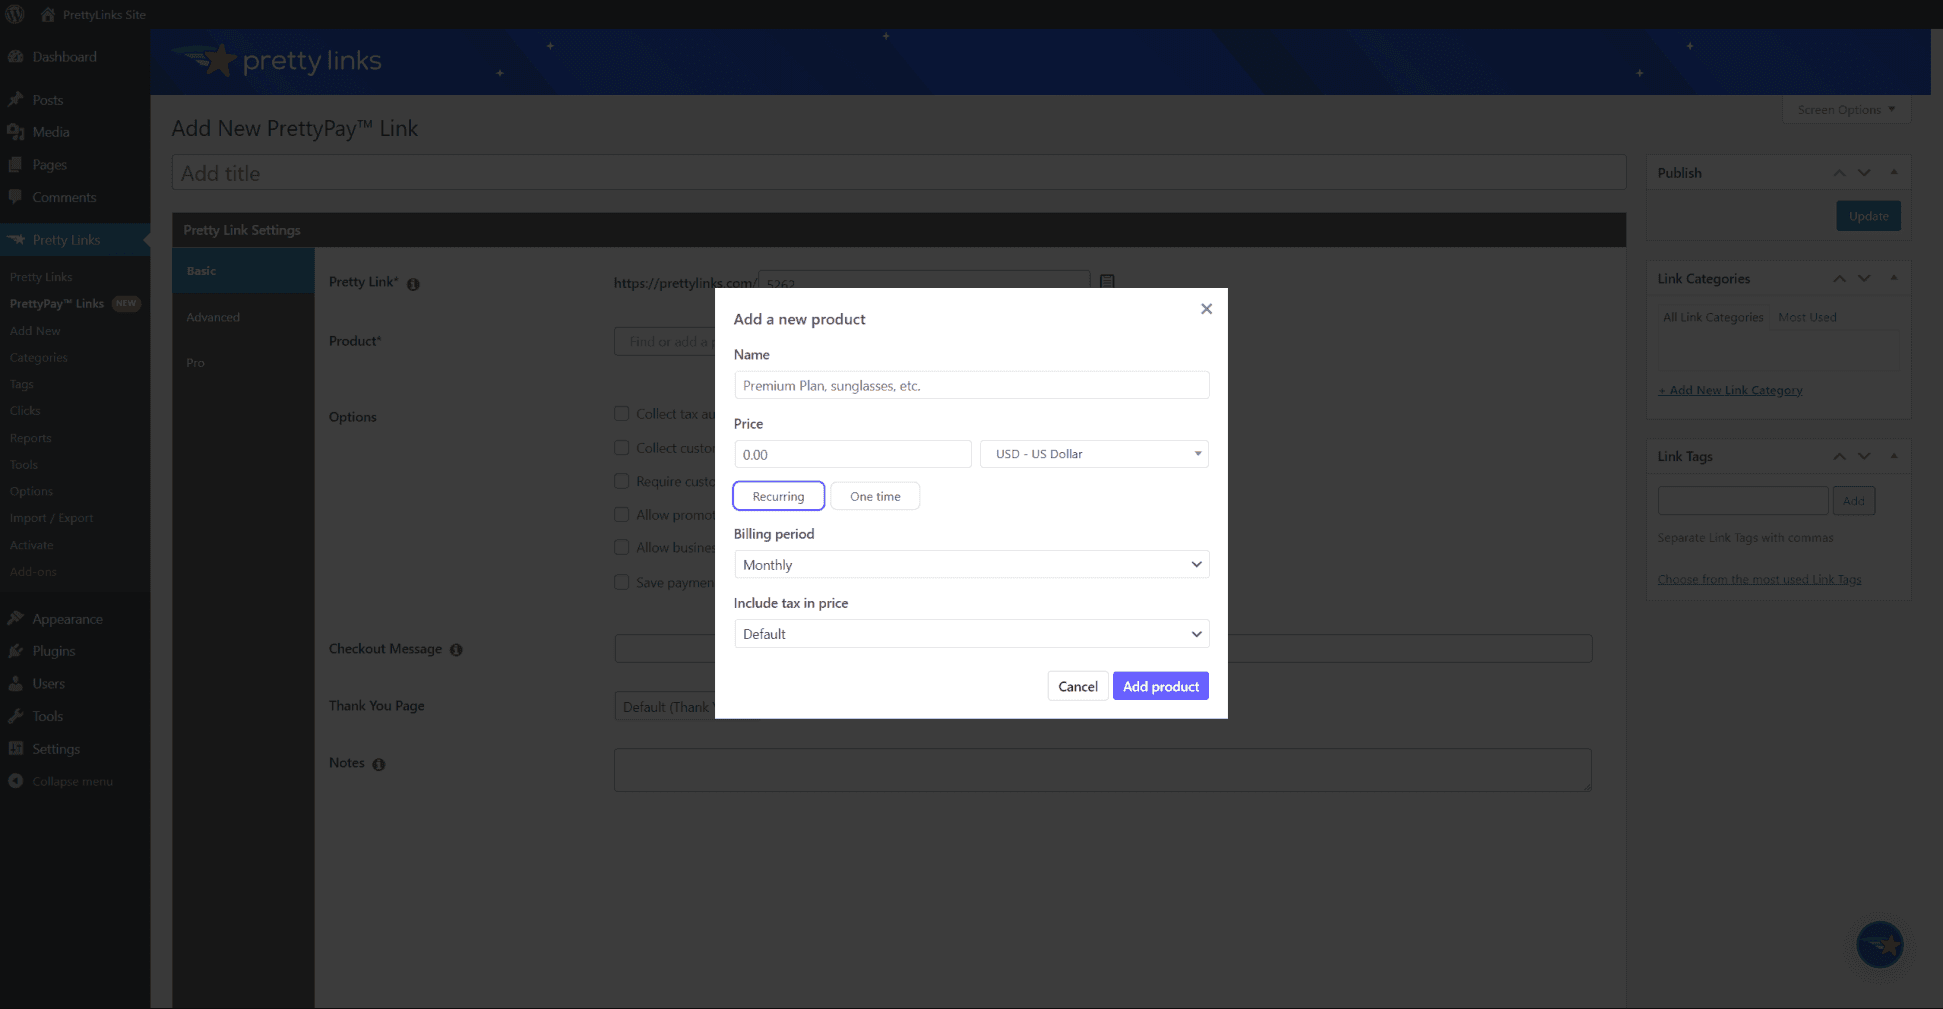
Task: Type a product name in the Name field
Action: (x=970, y=385)
